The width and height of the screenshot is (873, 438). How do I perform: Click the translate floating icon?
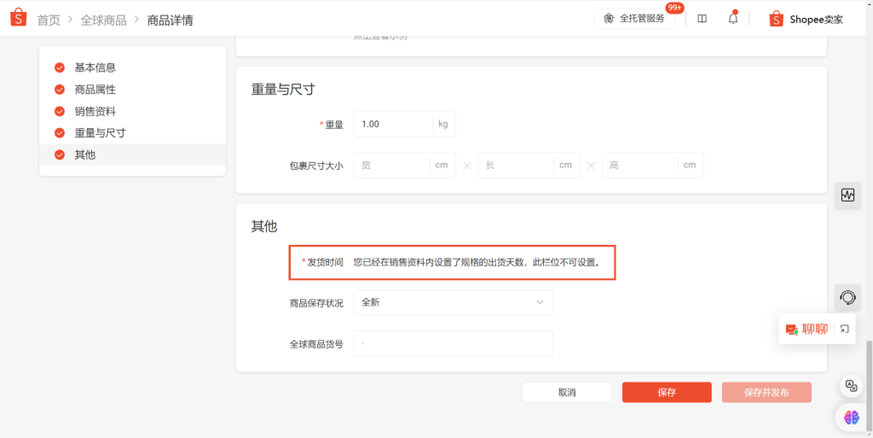[x=851, y=386]
